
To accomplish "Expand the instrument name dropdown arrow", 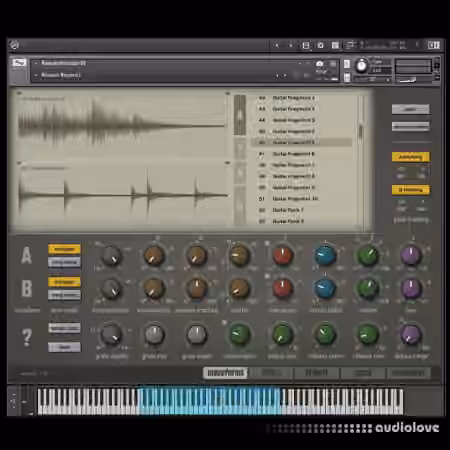I will (36, 63).
